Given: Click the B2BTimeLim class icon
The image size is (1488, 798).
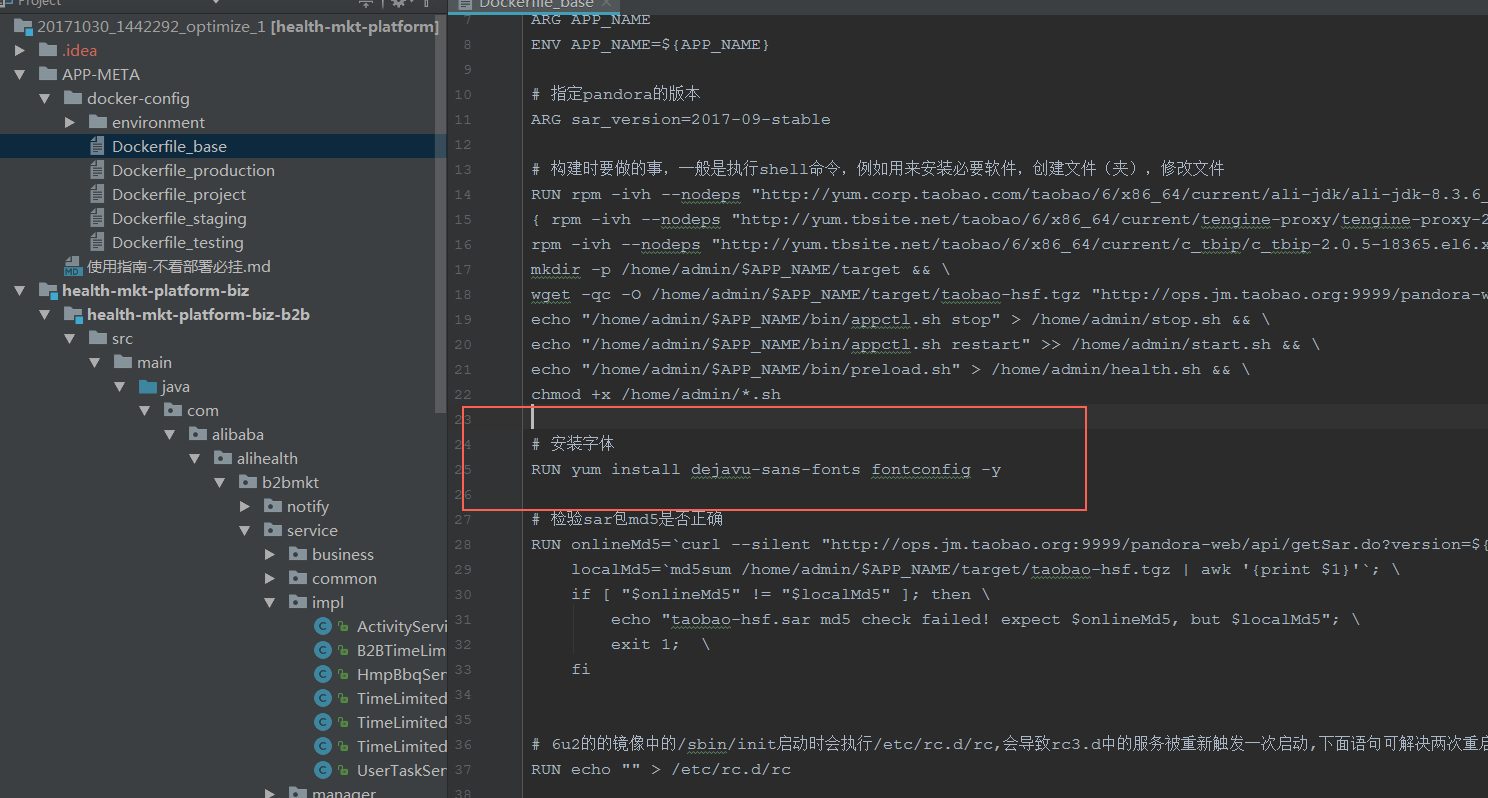Looking at the screenshot, I should point(322,650).
